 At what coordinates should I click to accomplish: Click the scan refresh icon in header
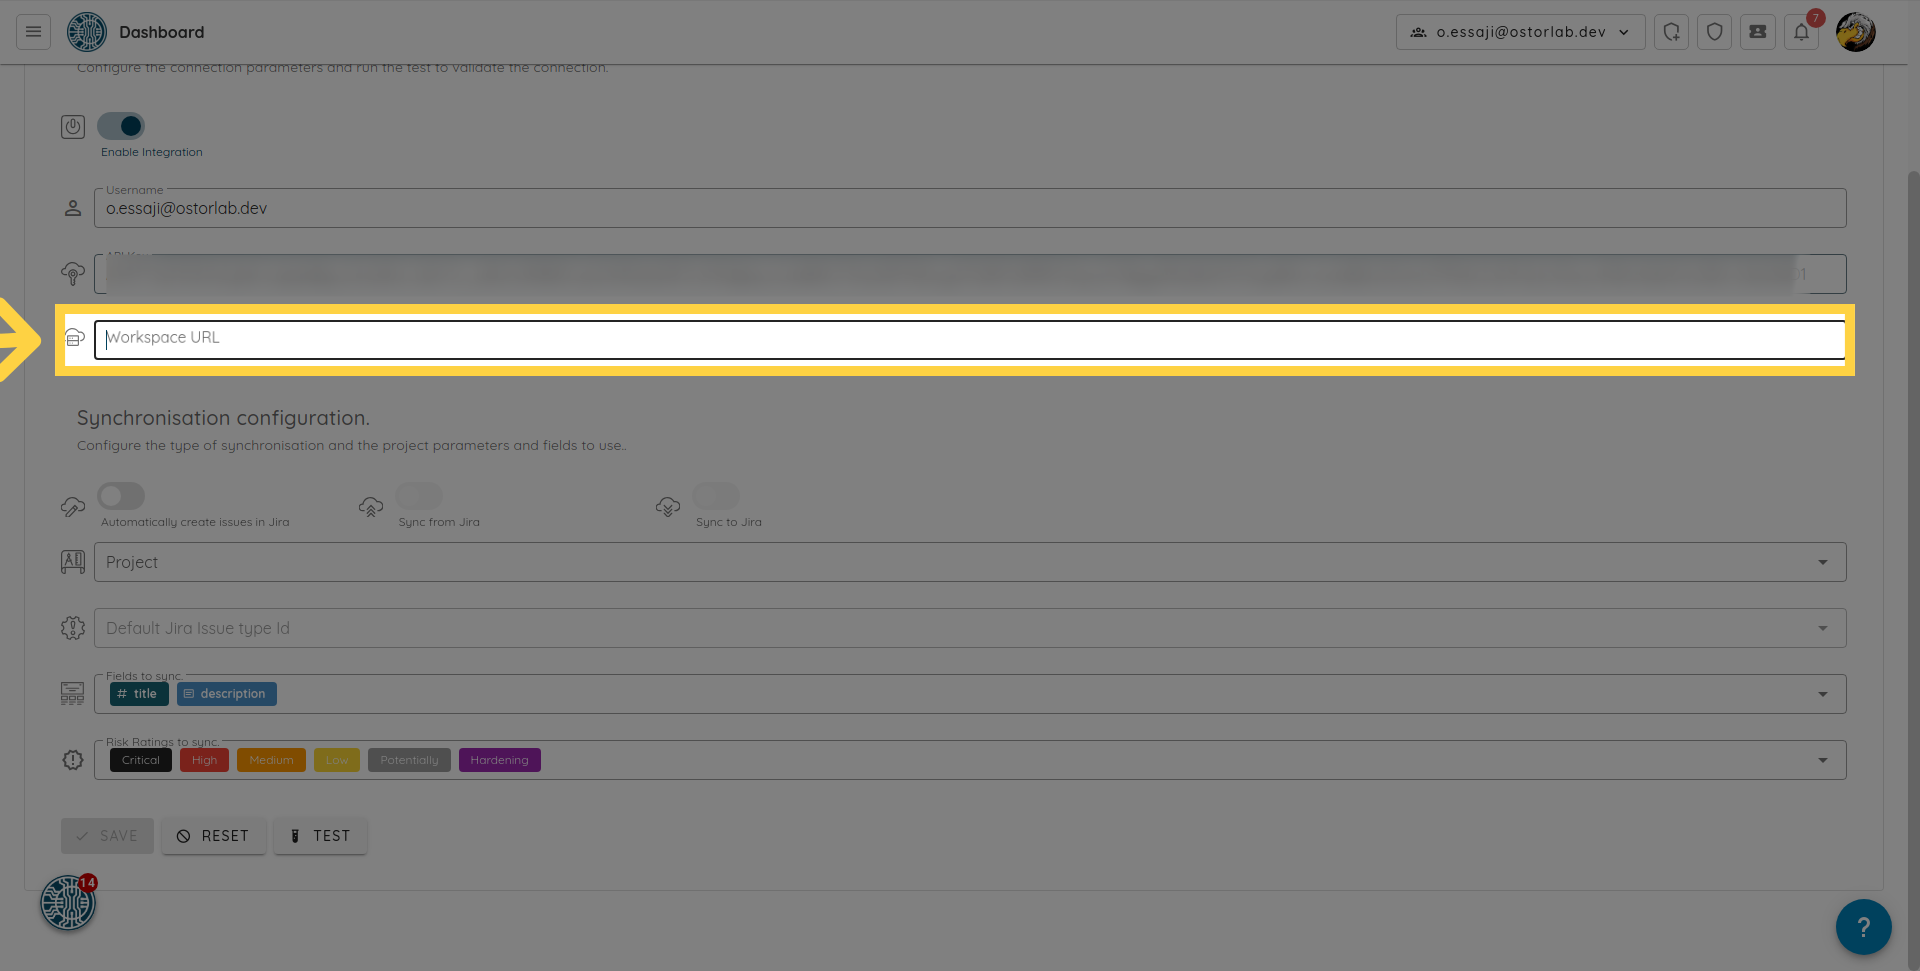(1671, 32)
